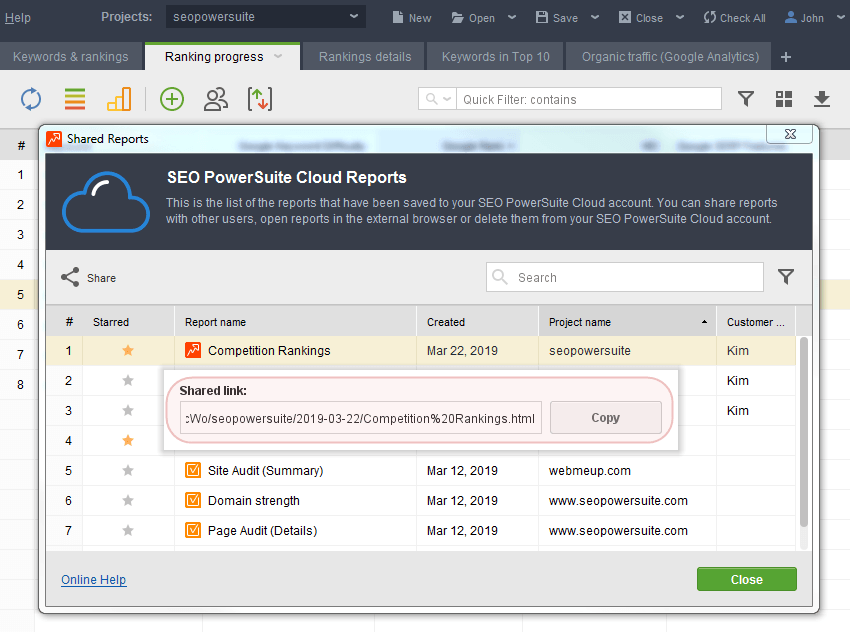Open the striped list view icon
850x632 pixels.
(x=75, y=99)
